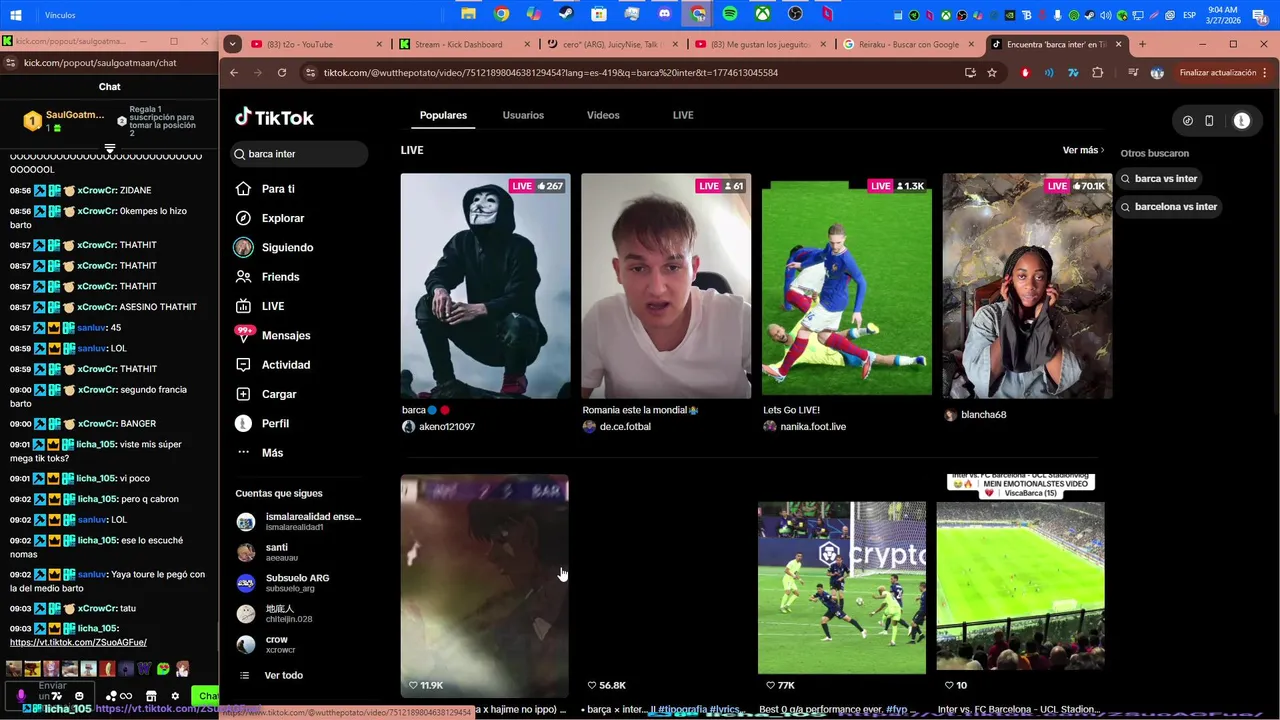Select the 'barca vs inter' search suggestion
The image size is (1280, 720).
coord(1159,179)
